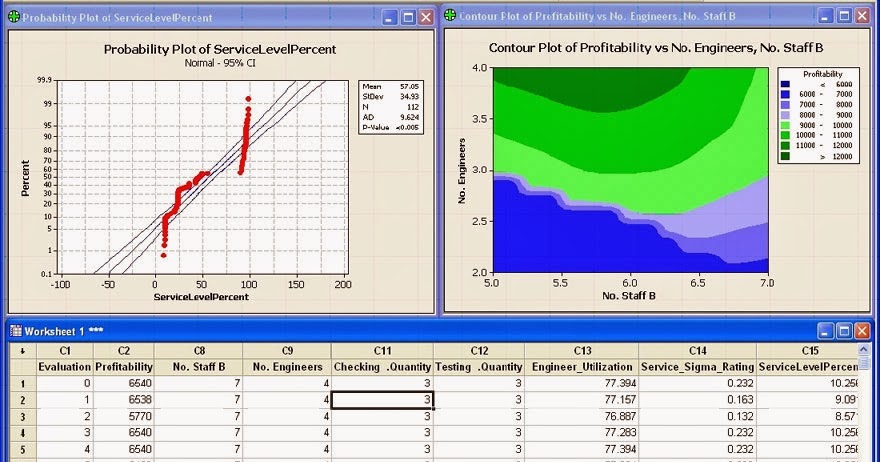
Task: Click the 'Profitability' column name cell
Action: 123,367
